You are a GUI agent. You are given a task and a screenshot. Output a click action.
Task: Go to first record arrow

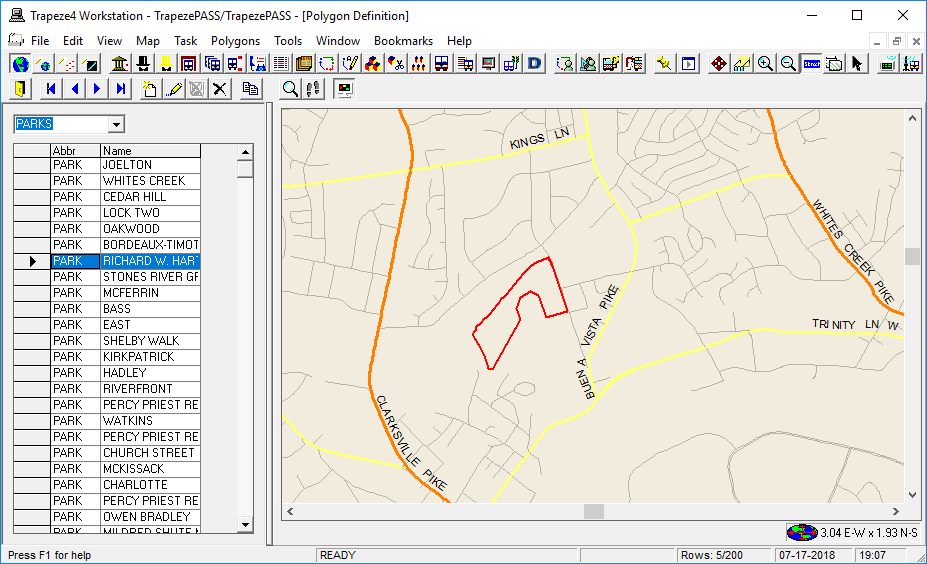(51, 89)
